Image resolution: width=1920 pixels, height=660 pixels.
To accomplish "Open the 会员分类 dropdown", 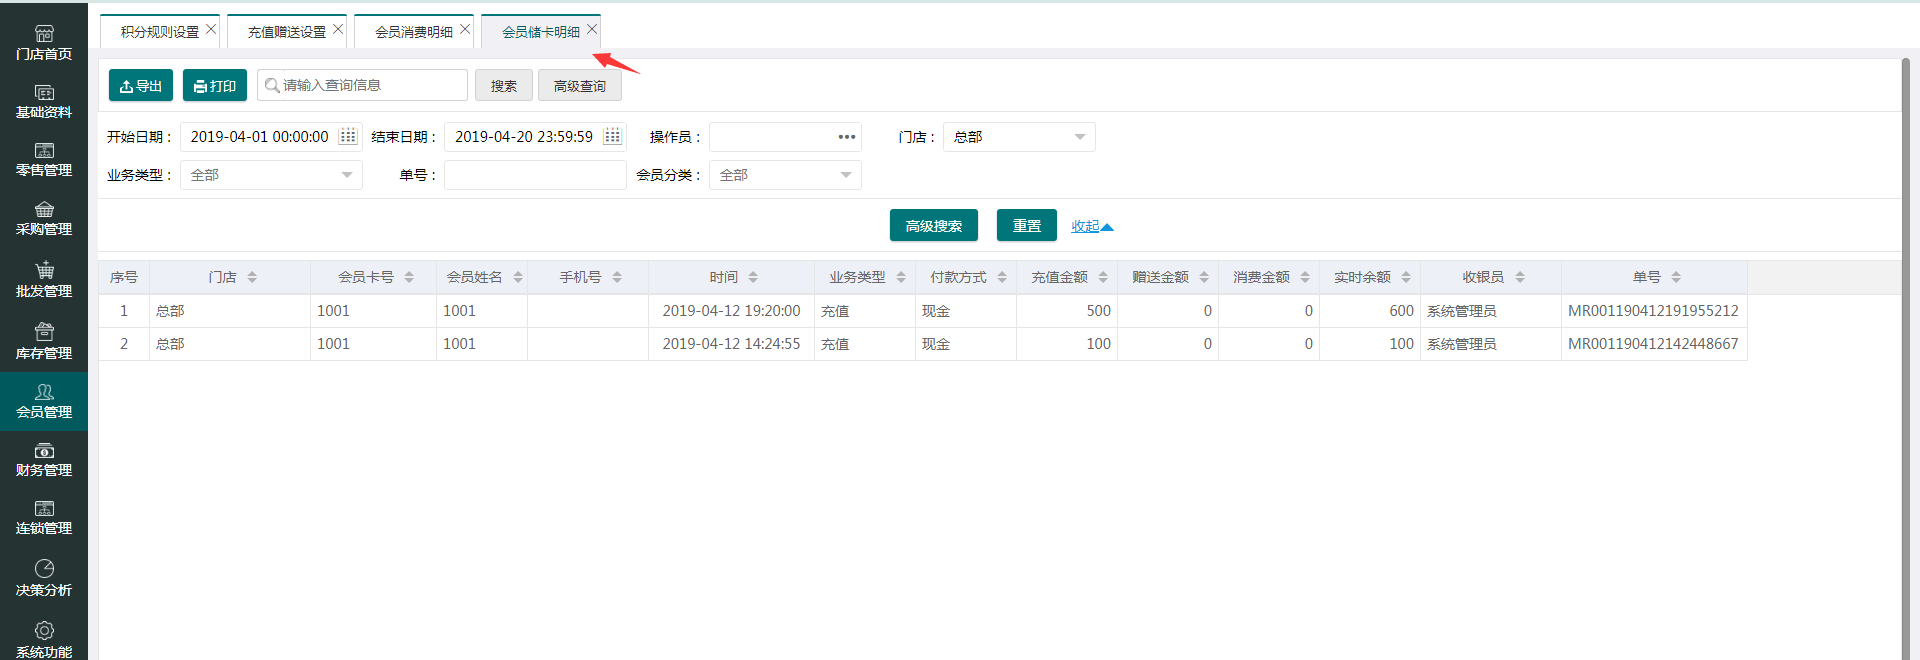I will pyautogui.click(x=785, y=175).
